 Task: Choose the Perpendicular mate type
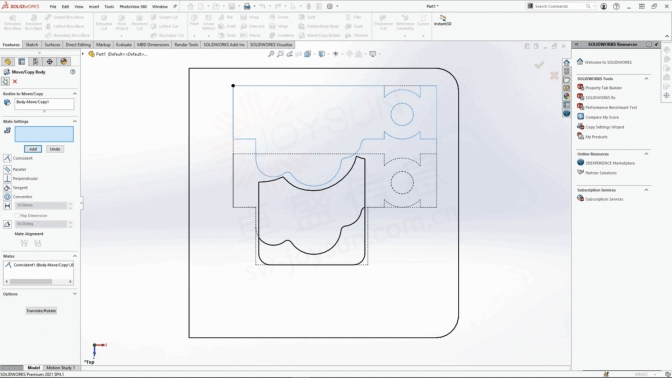pyautogui.click(x=7, y=178)
